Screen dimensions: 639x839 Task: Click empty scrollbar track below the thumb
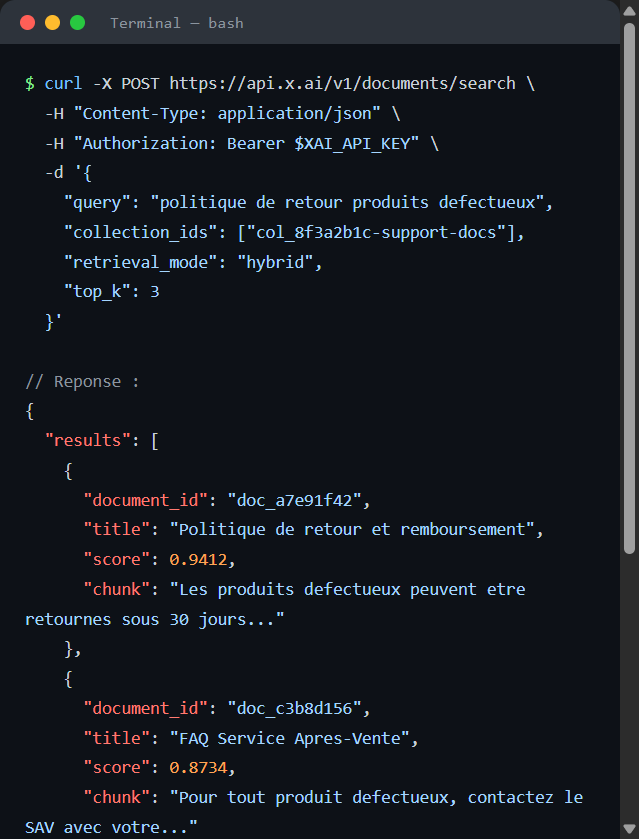(629, 688)
